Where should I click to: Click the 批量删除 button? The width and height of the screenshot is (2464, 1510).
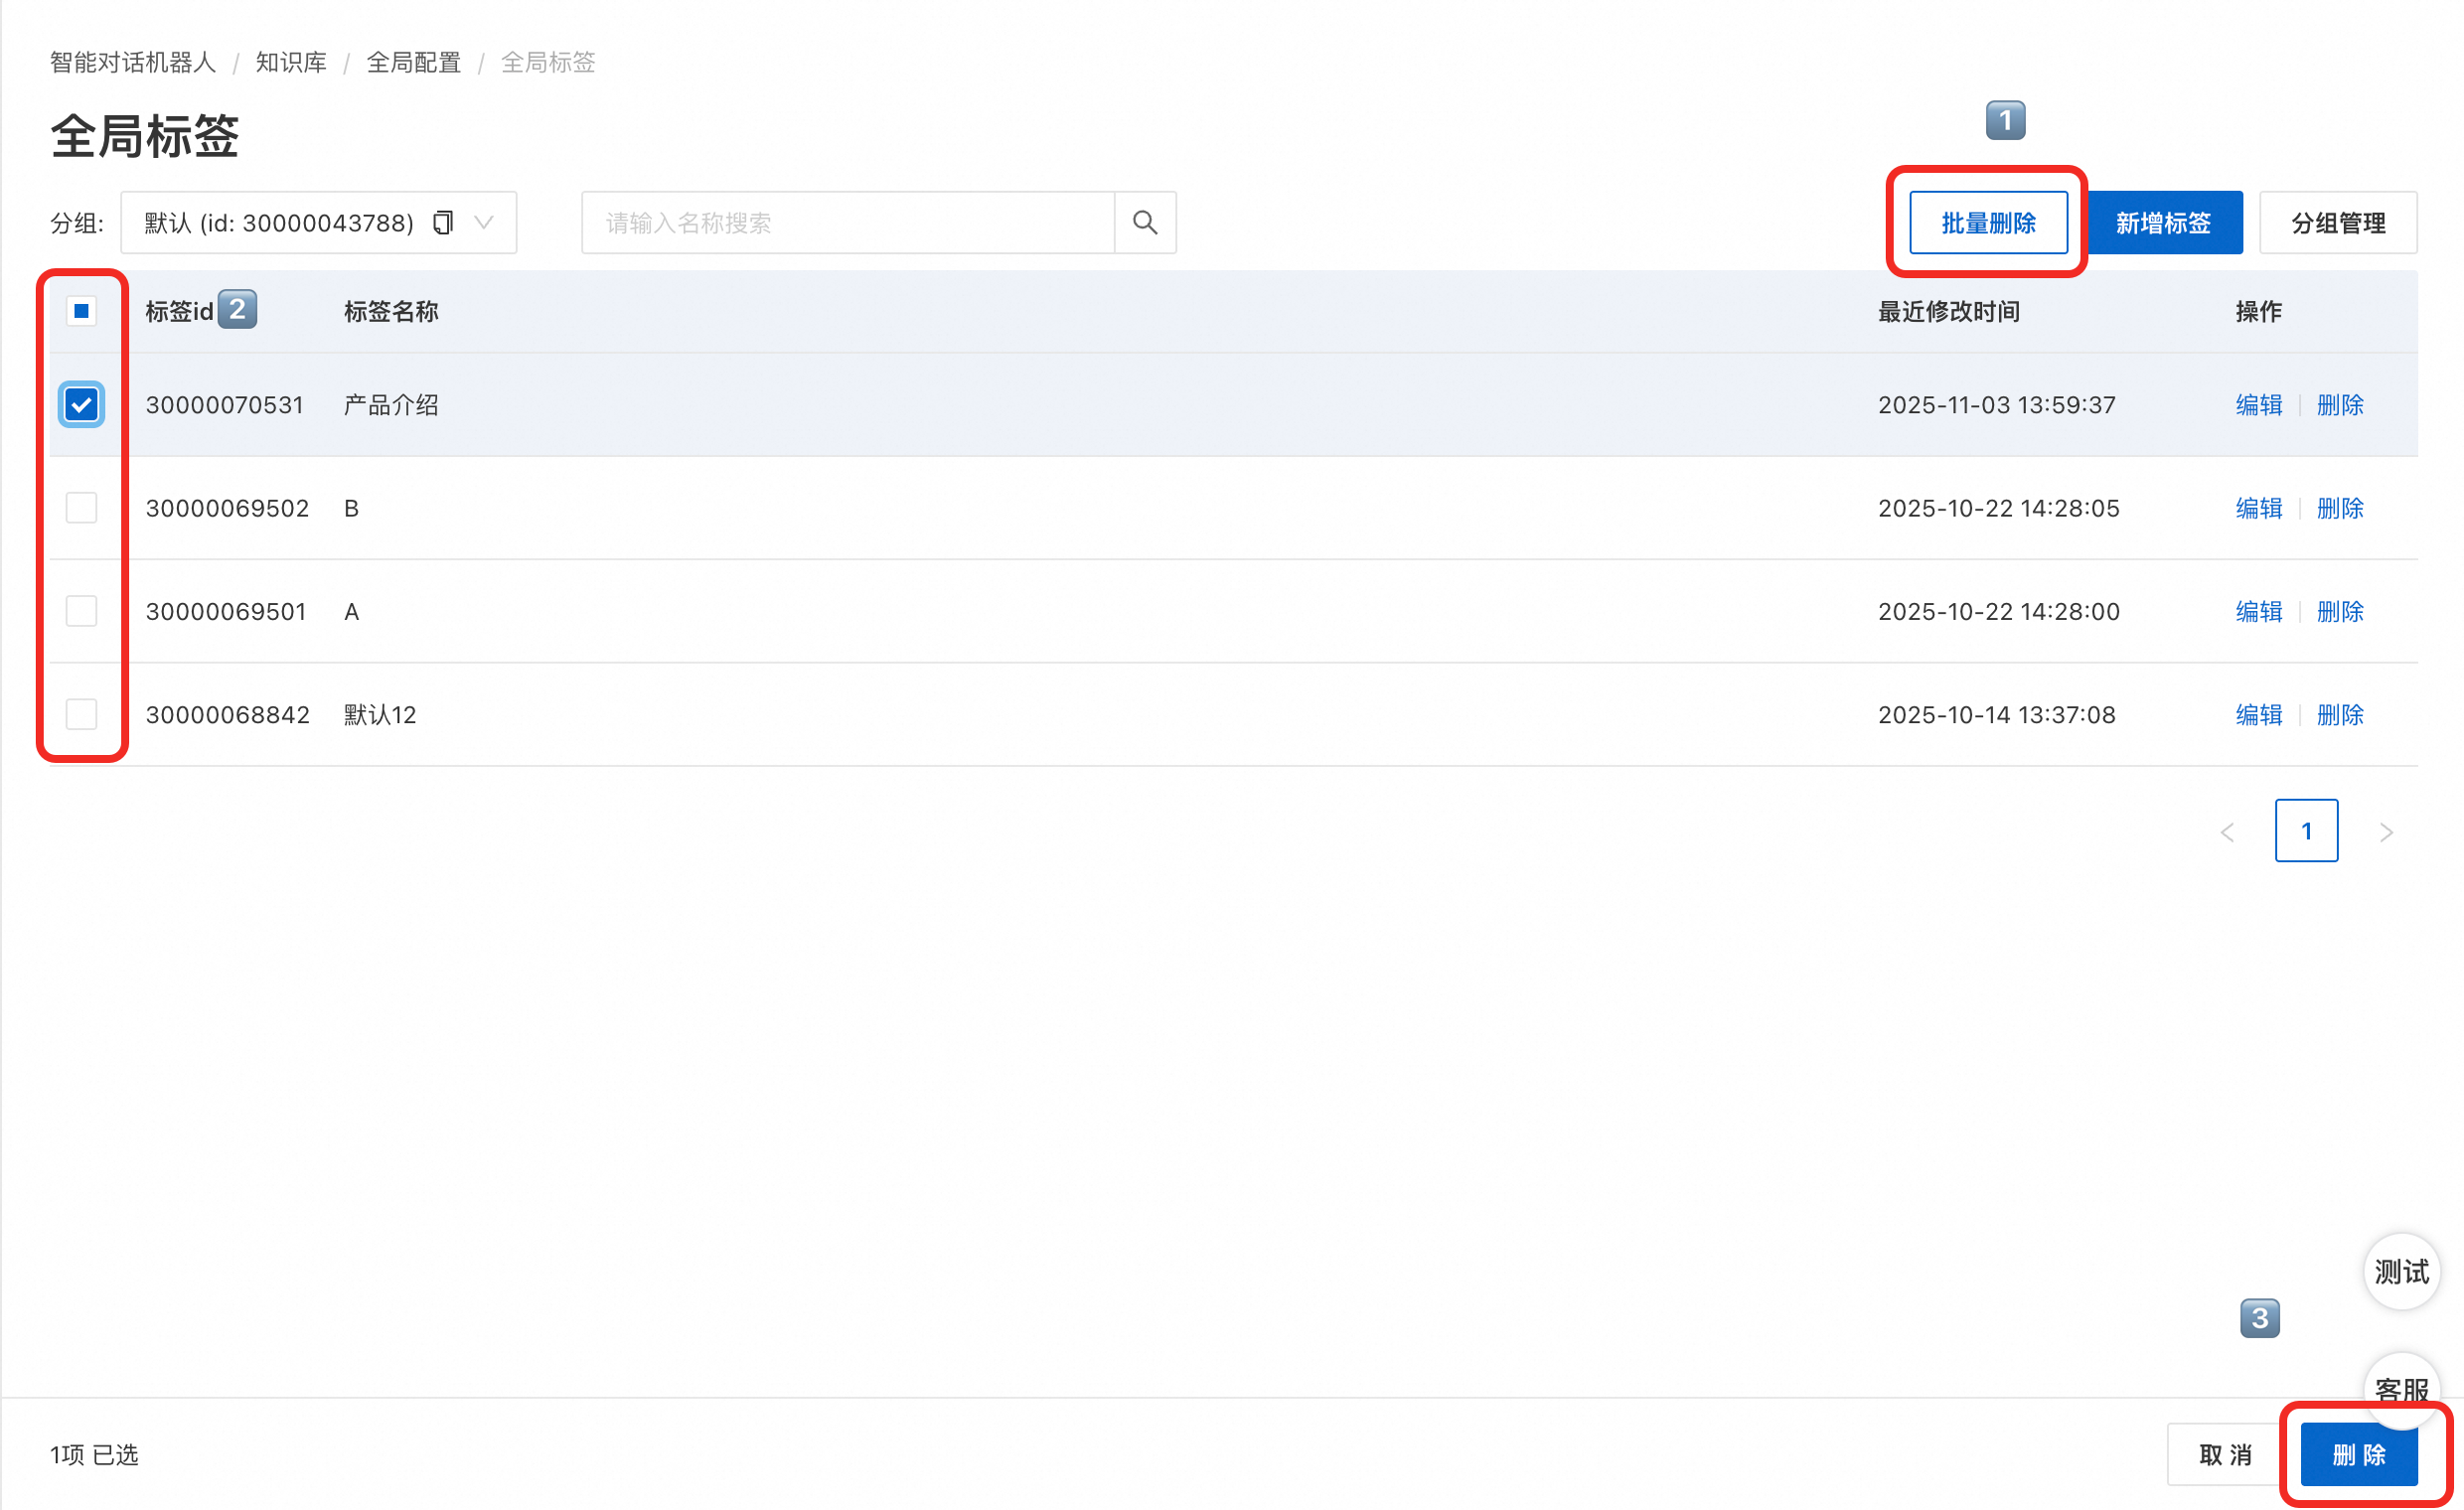1988,222
